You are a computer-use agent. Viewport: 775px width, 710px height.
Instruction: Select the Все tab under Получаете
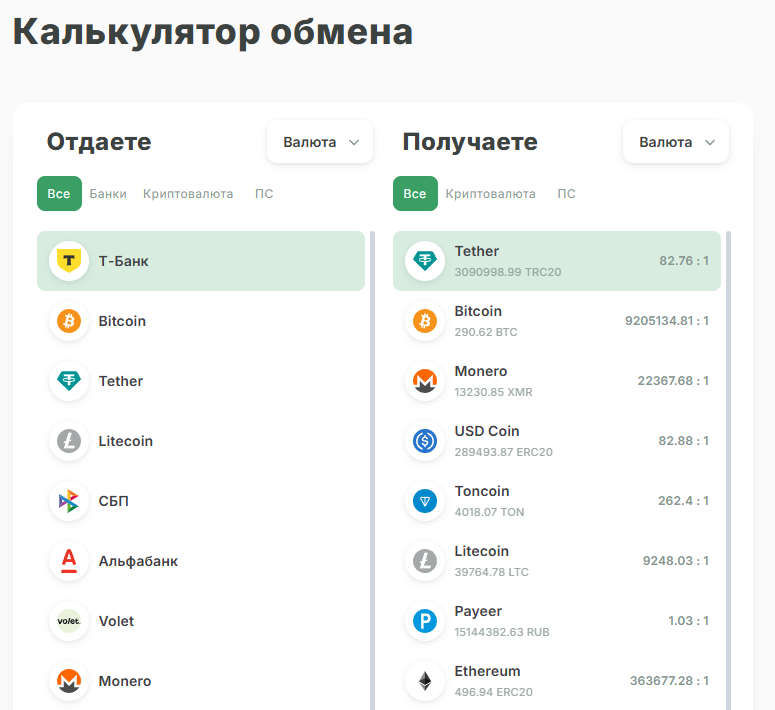coord(415,193)
